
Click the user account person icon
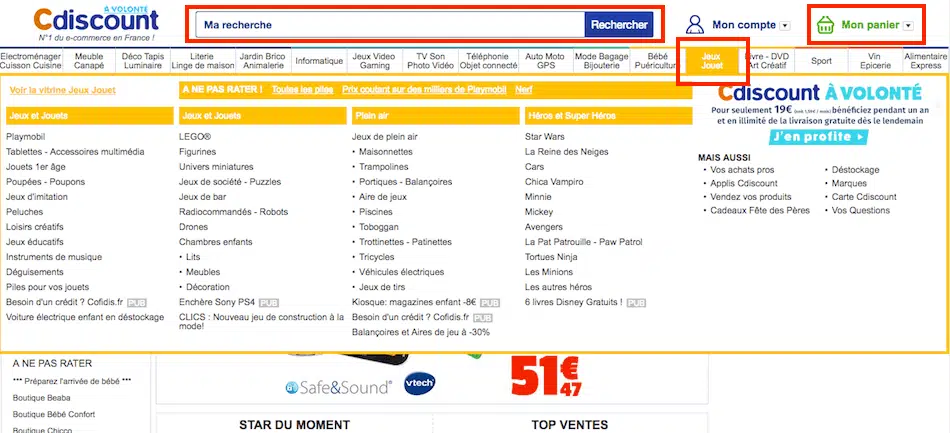pyautogui.click(x=694, y=24)
